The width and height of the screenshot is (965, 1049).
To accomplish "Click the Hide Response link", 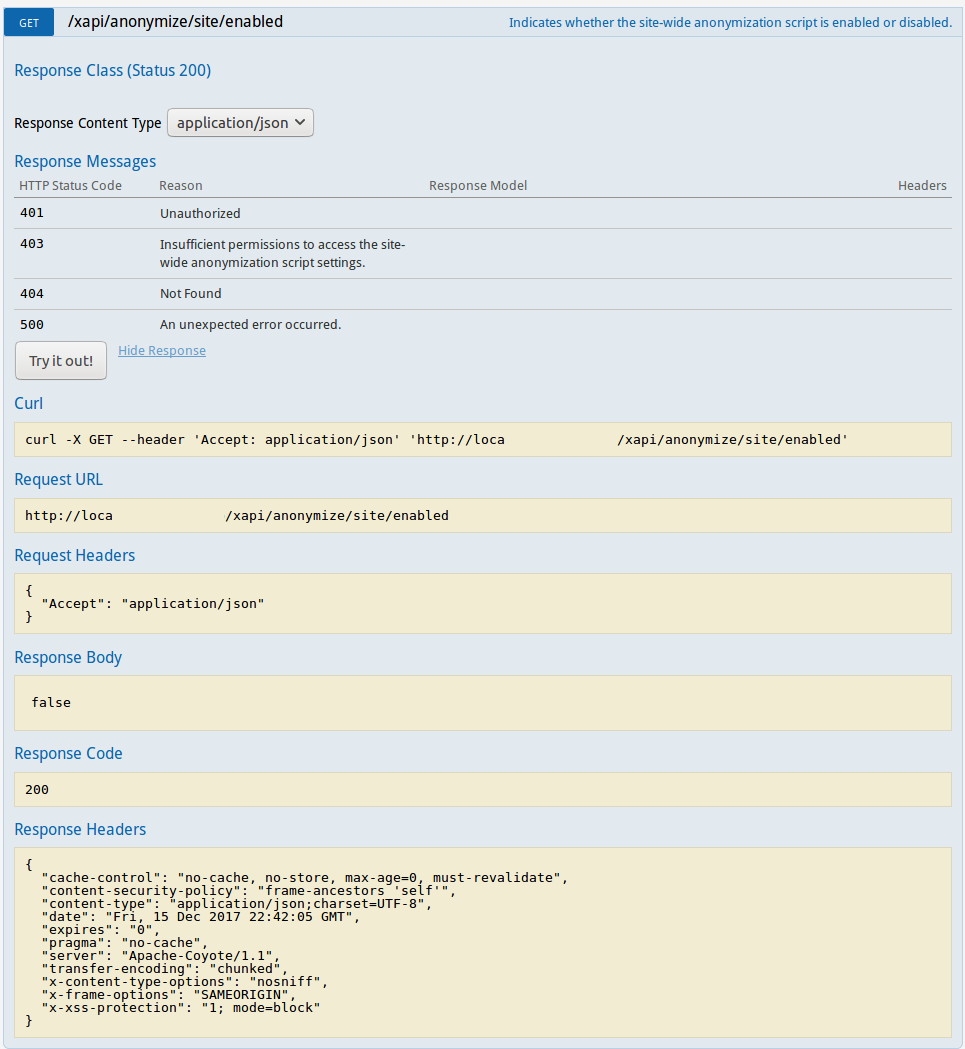I will [162, 351].
